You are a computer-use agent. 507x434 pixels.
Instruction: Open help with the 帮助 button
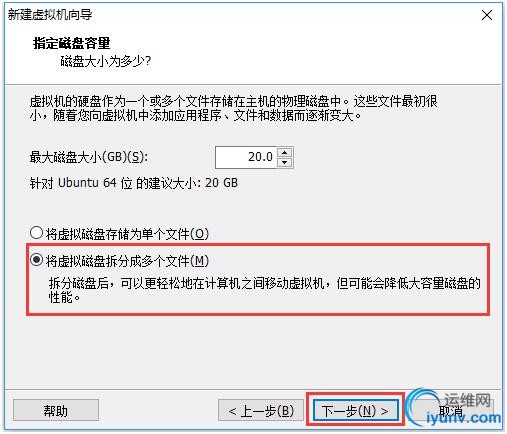(56, 410)
